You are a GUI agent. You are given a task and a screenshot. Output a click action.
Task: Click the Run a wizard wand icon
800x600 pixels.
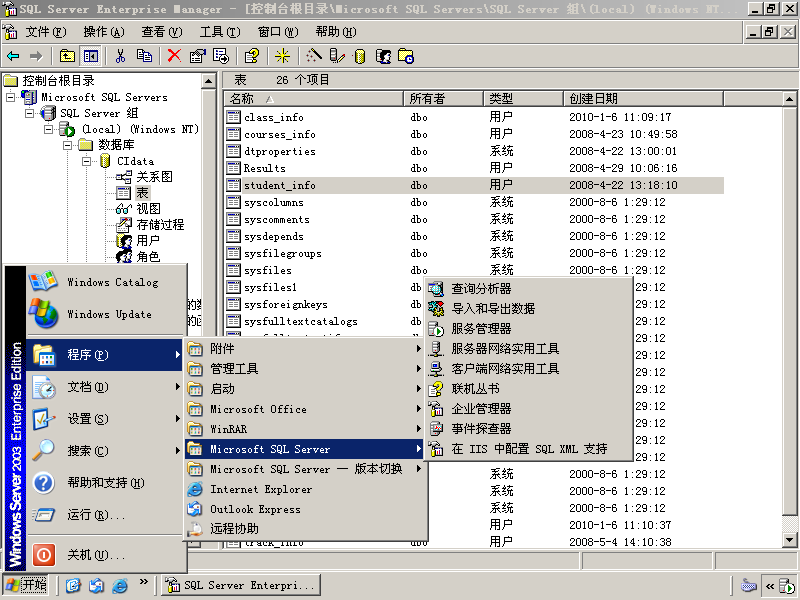tap(314, 56)
